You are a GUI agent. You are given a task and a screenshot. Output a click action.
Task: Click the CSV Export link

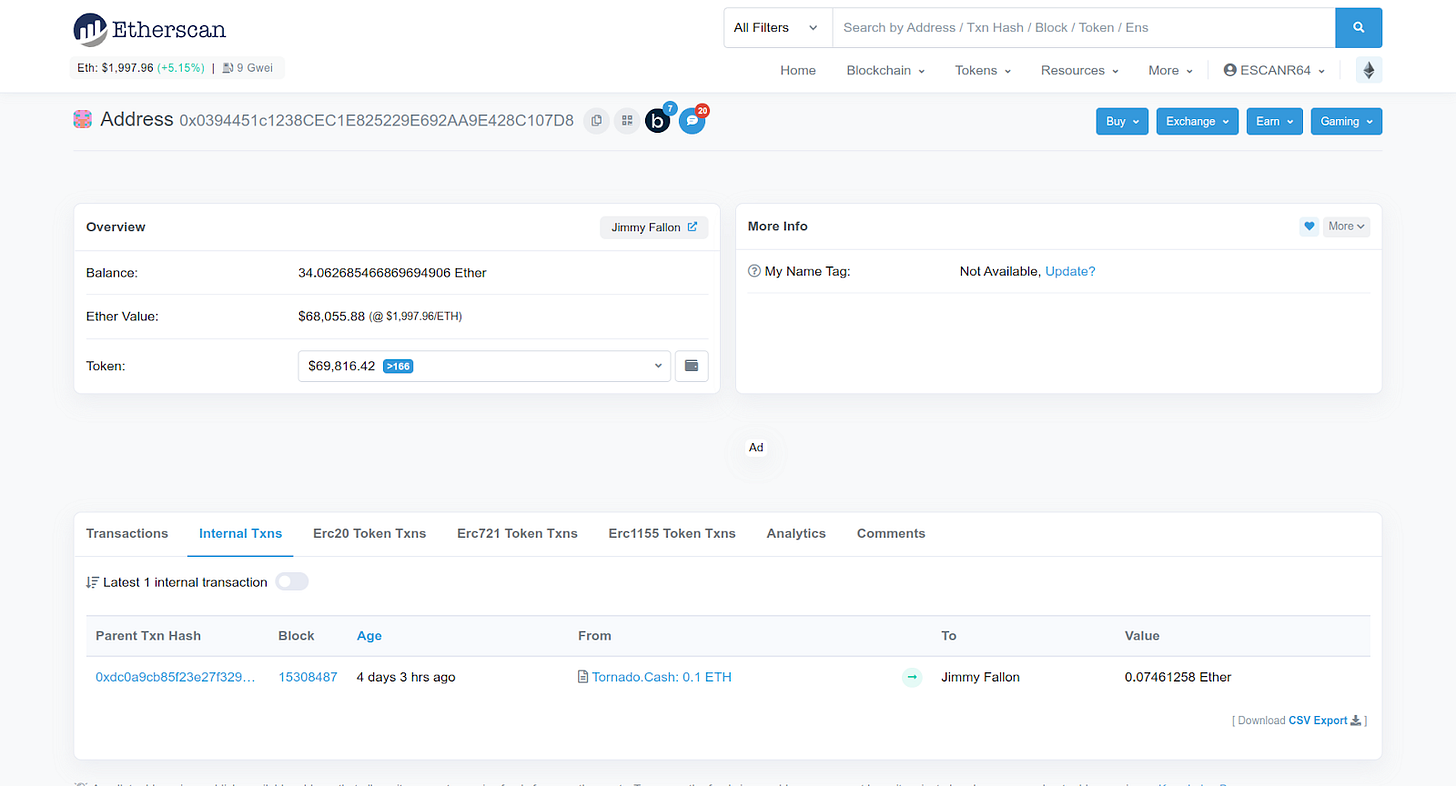[1318, 720]
